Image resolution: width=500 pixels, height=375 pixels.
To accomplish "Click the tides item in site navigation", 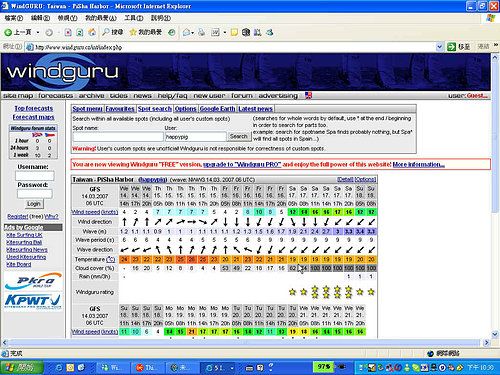I will click(119, 96).
